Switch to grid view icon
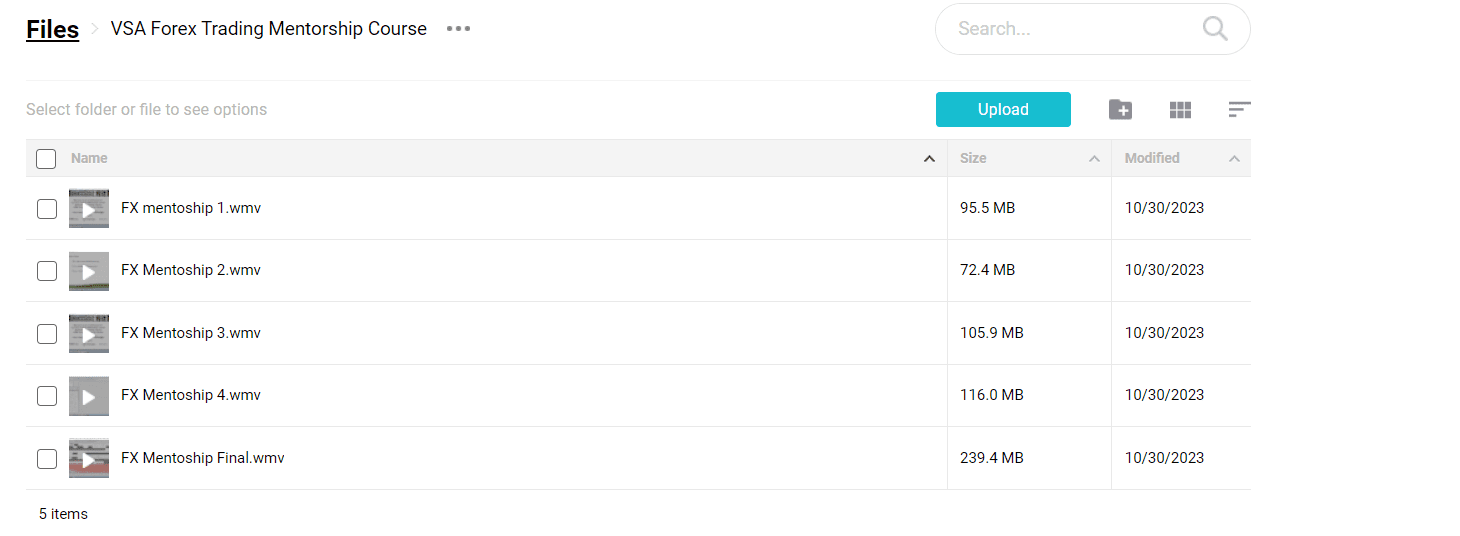Screen dimensions: 1460x536 (x=1180, y=110)
